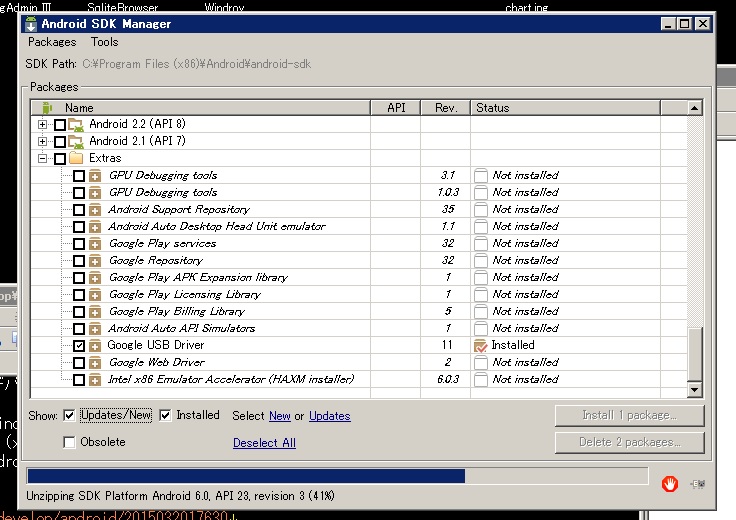Select the Android Auto API Simulators row name
Viewport: 736px width, 520px height.
click(x=182, y=329)
